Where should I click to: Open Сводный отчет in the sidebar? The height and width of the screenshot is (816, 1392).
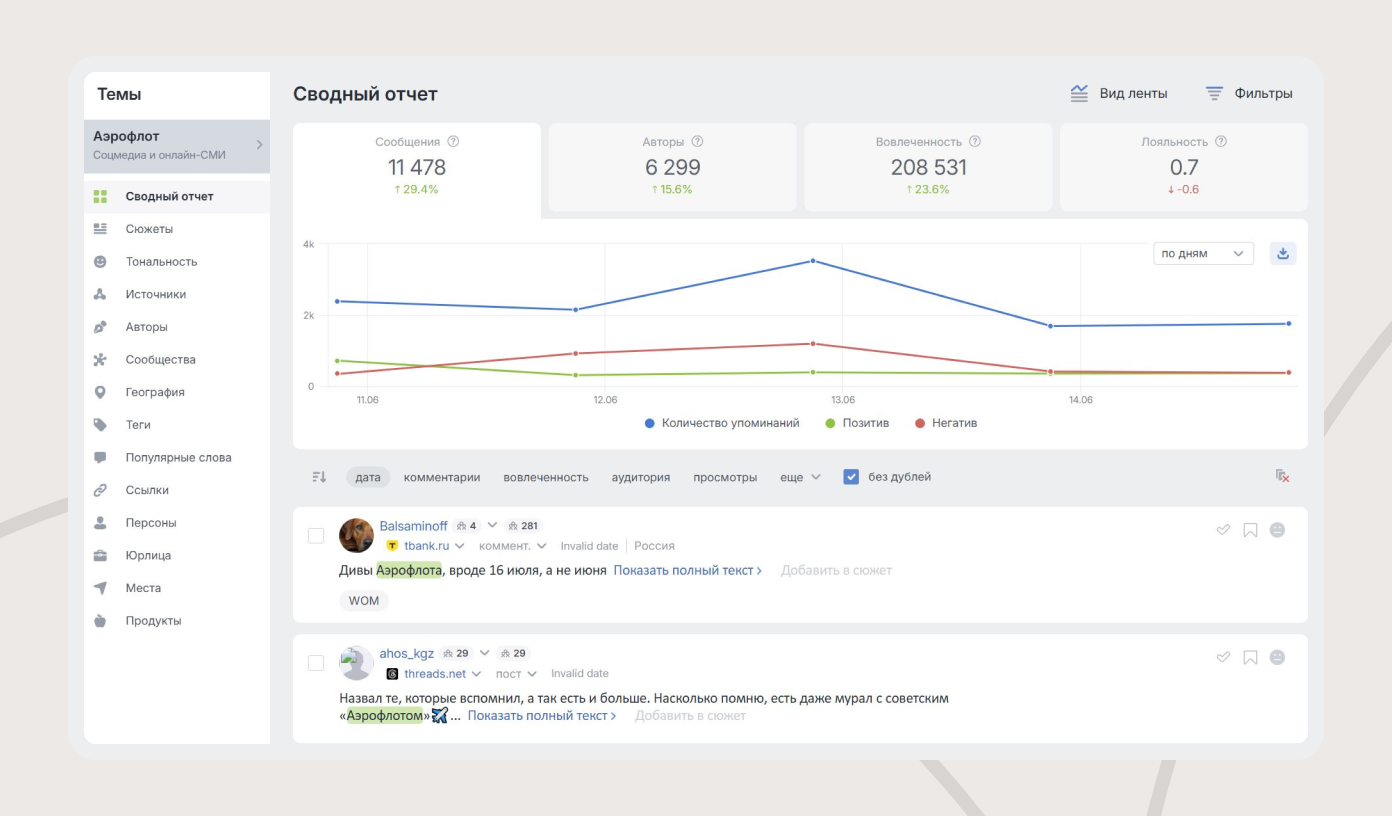[177, 196]
